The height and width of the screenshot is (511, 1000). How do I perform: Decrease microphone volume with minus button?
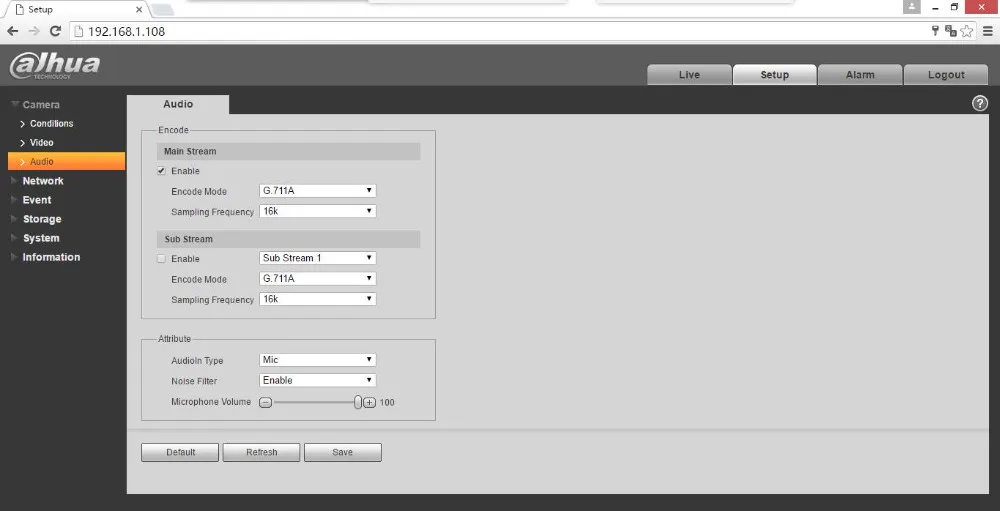[266, 403]
